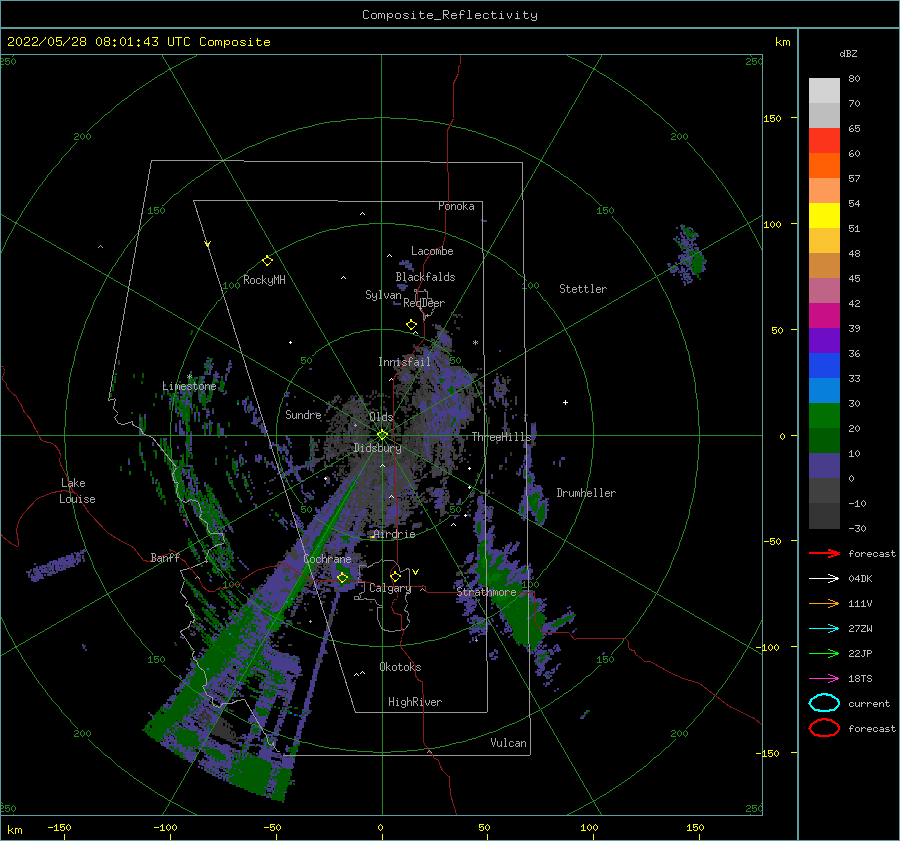Image resolution: width=900 pixels, height=841 pixels.
Task: Click the purple 39–36 dBZ color swatch
Action: pyautogui.click(x=824, y=340)
